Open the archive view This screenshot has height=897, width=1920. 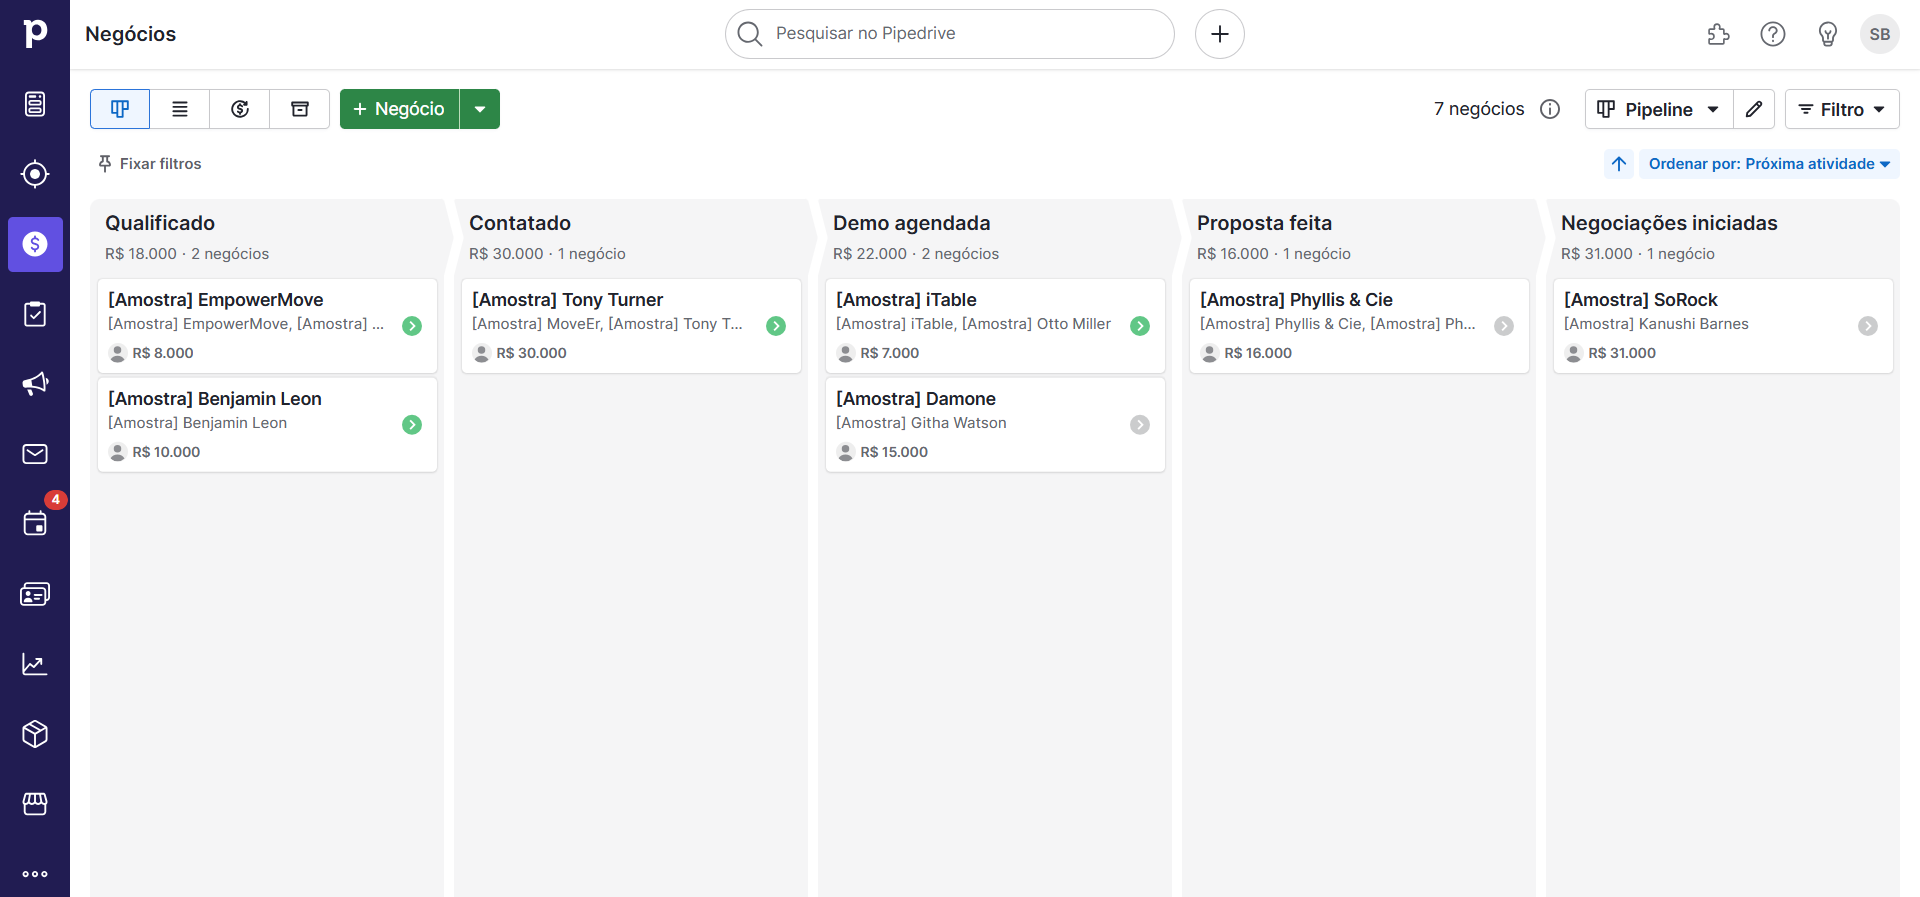point(300,109)
